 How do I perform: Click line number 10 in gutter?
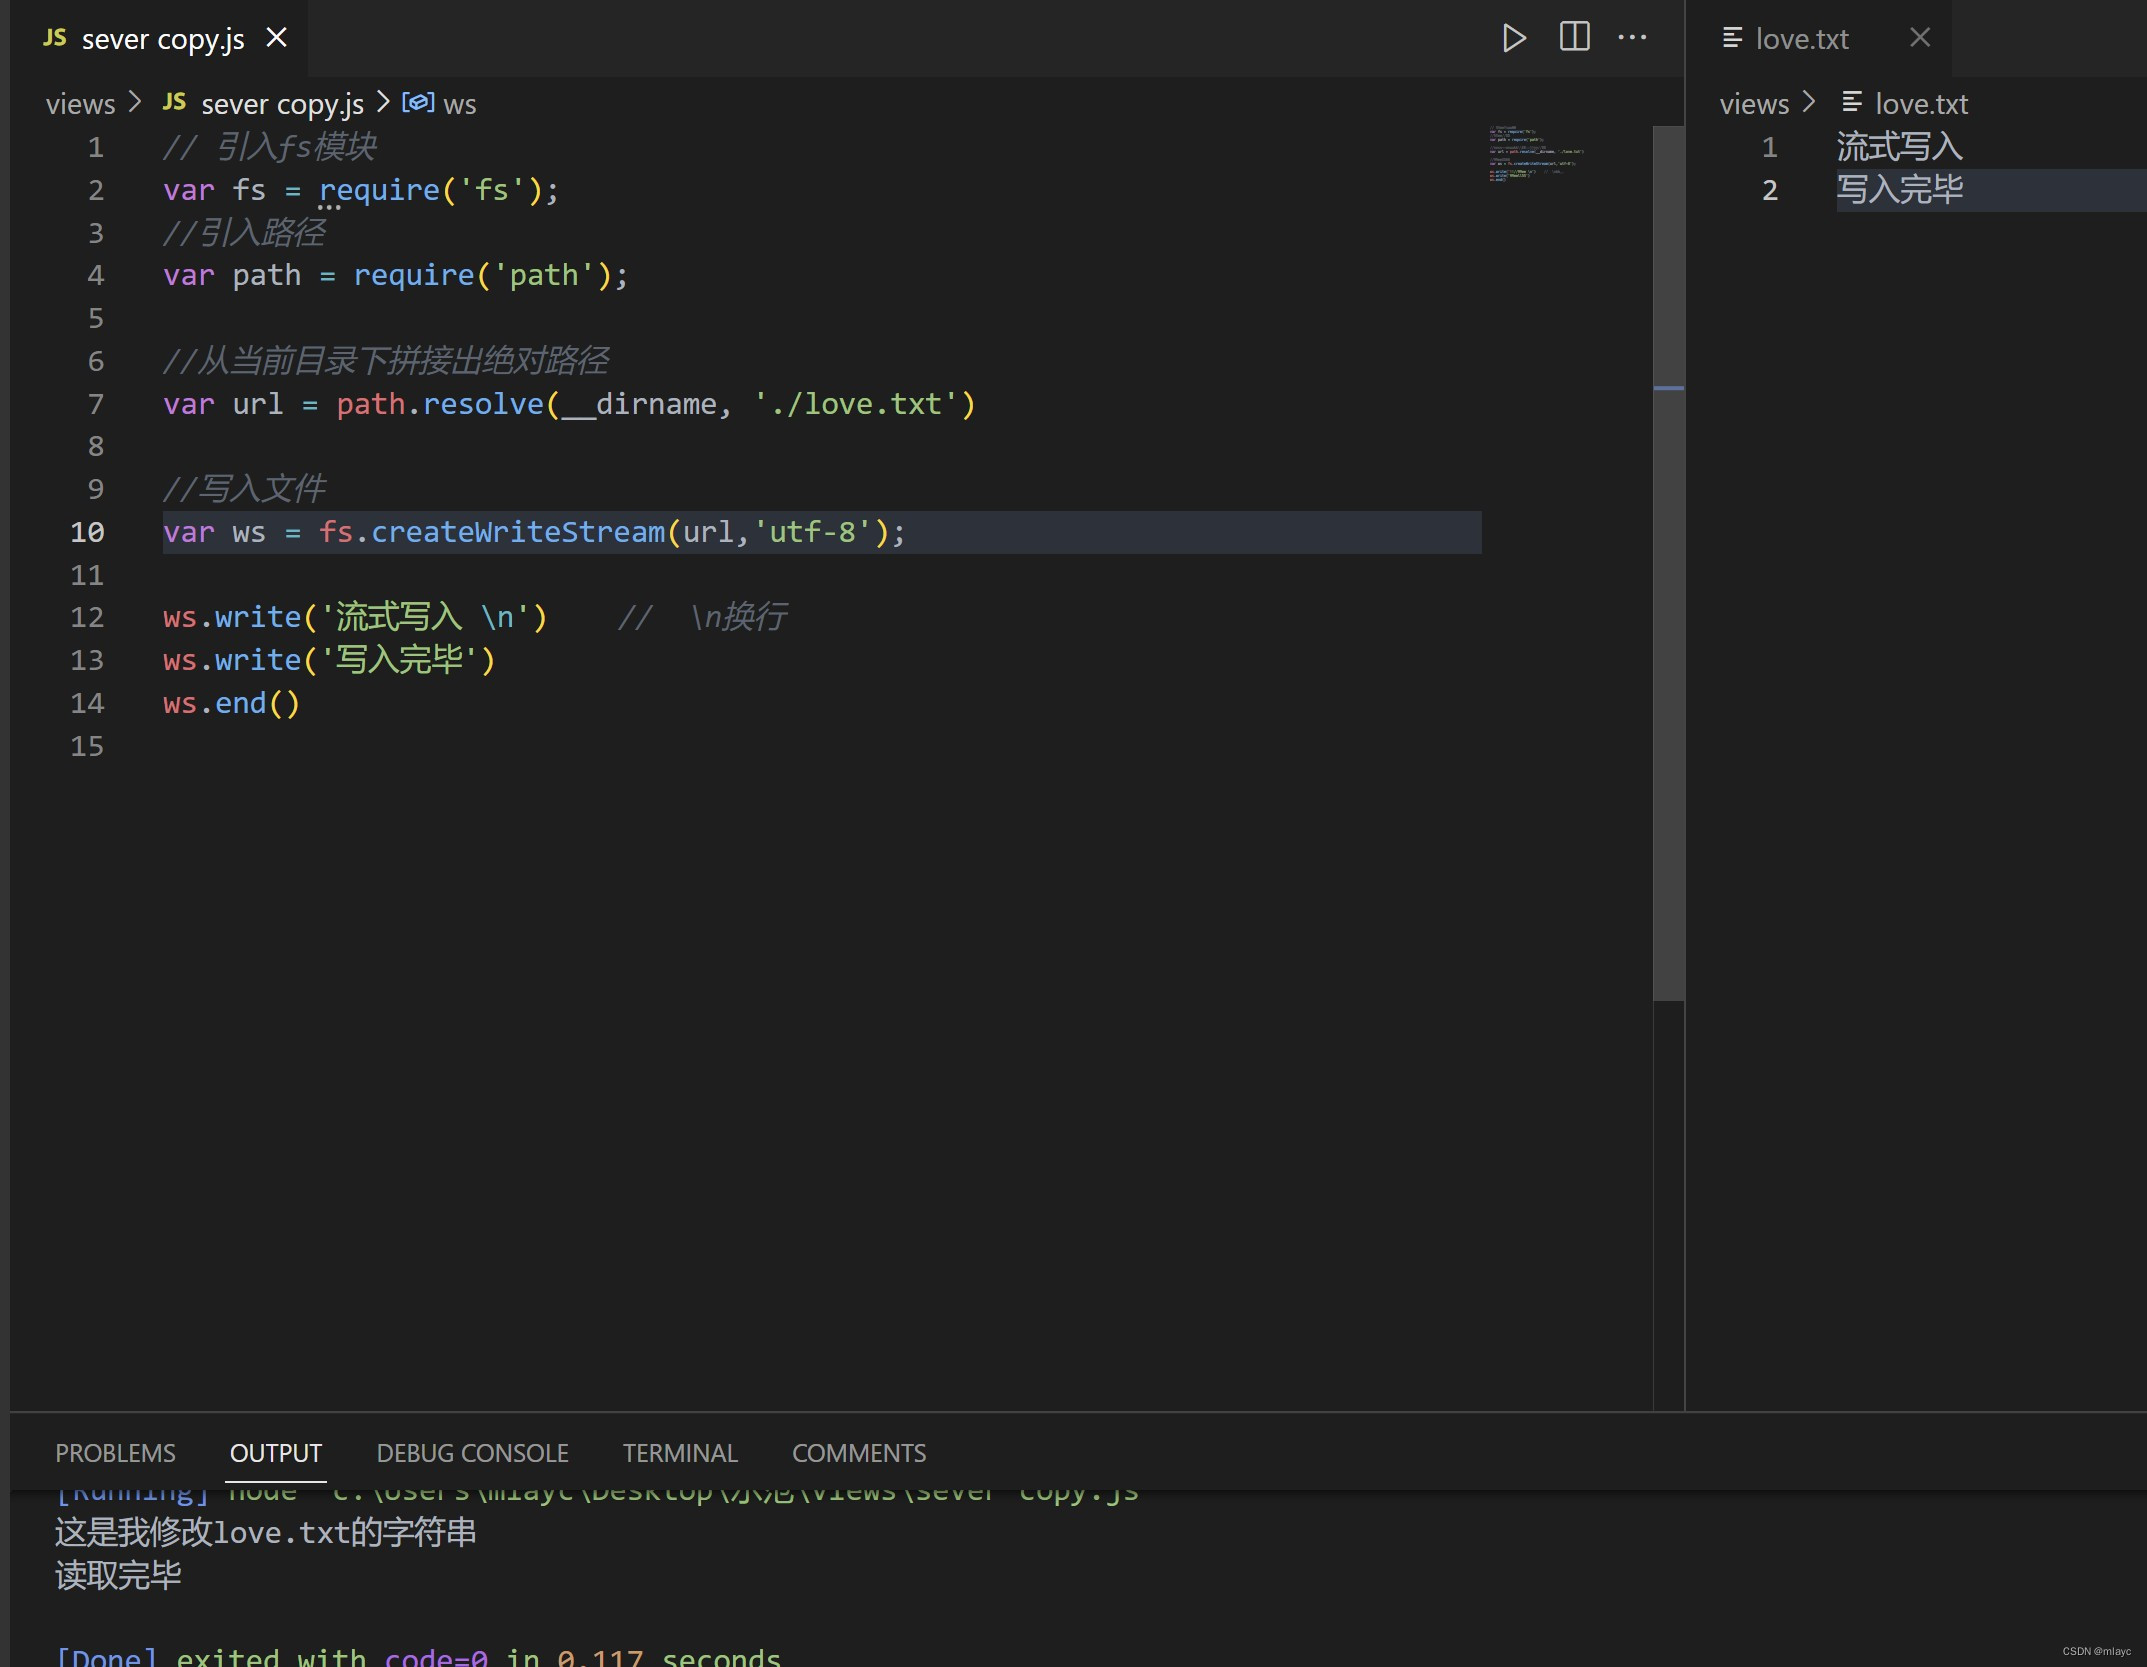[x=87, y=532]
